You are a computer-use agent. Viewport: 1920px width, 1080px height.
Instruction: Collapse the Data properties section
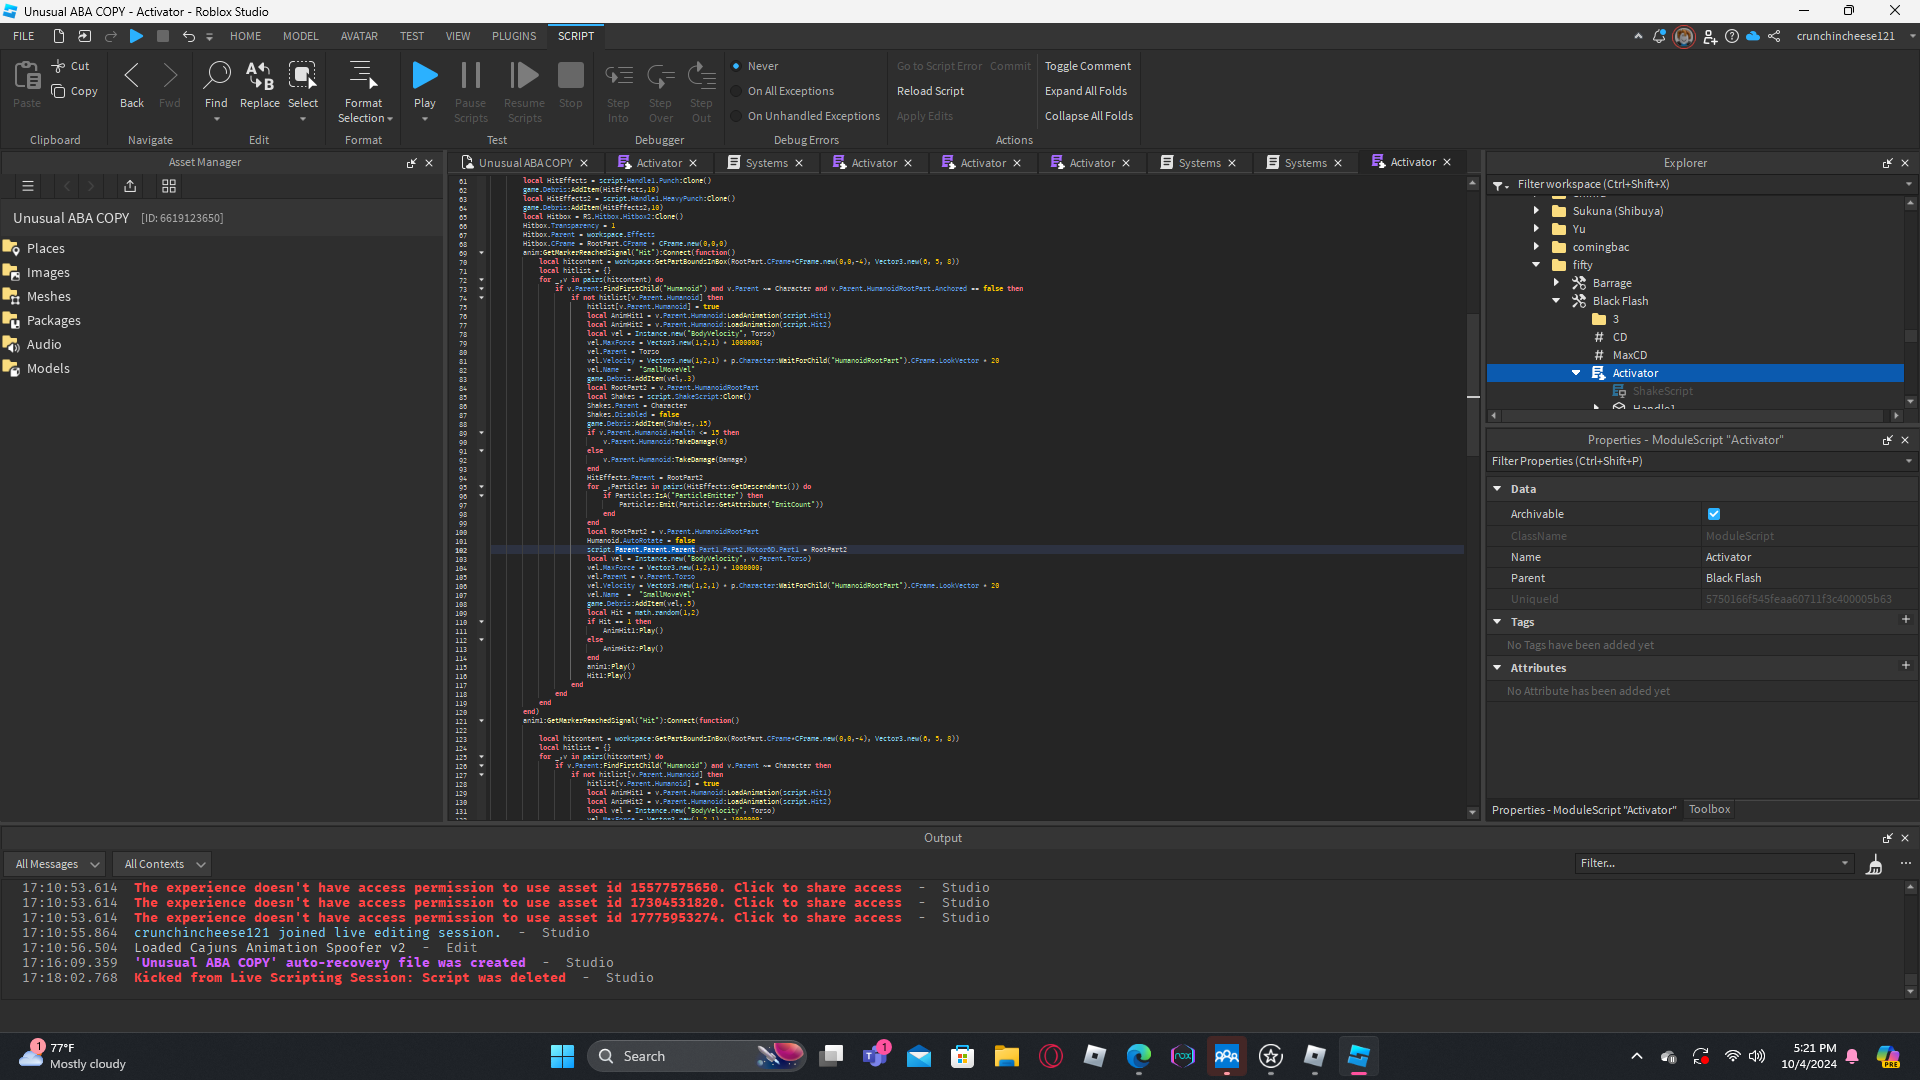tap(1498, 489)
